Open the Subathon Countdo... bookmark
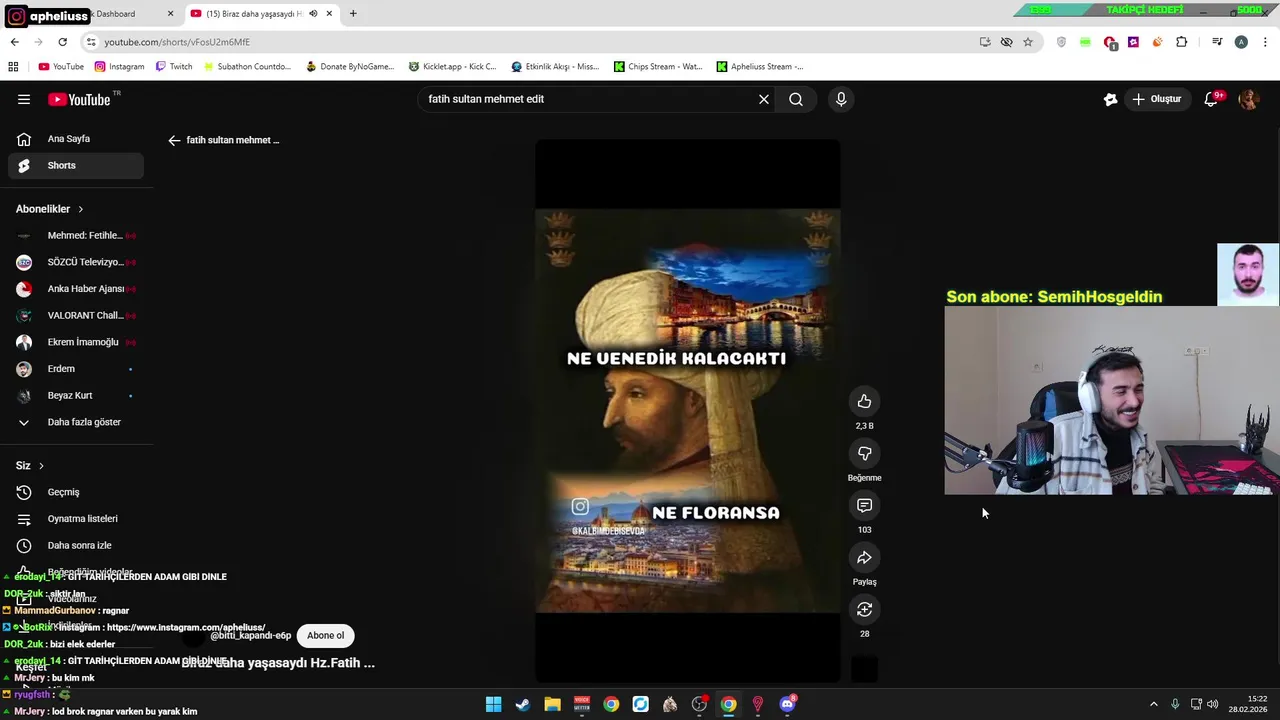 click(247, 67)
